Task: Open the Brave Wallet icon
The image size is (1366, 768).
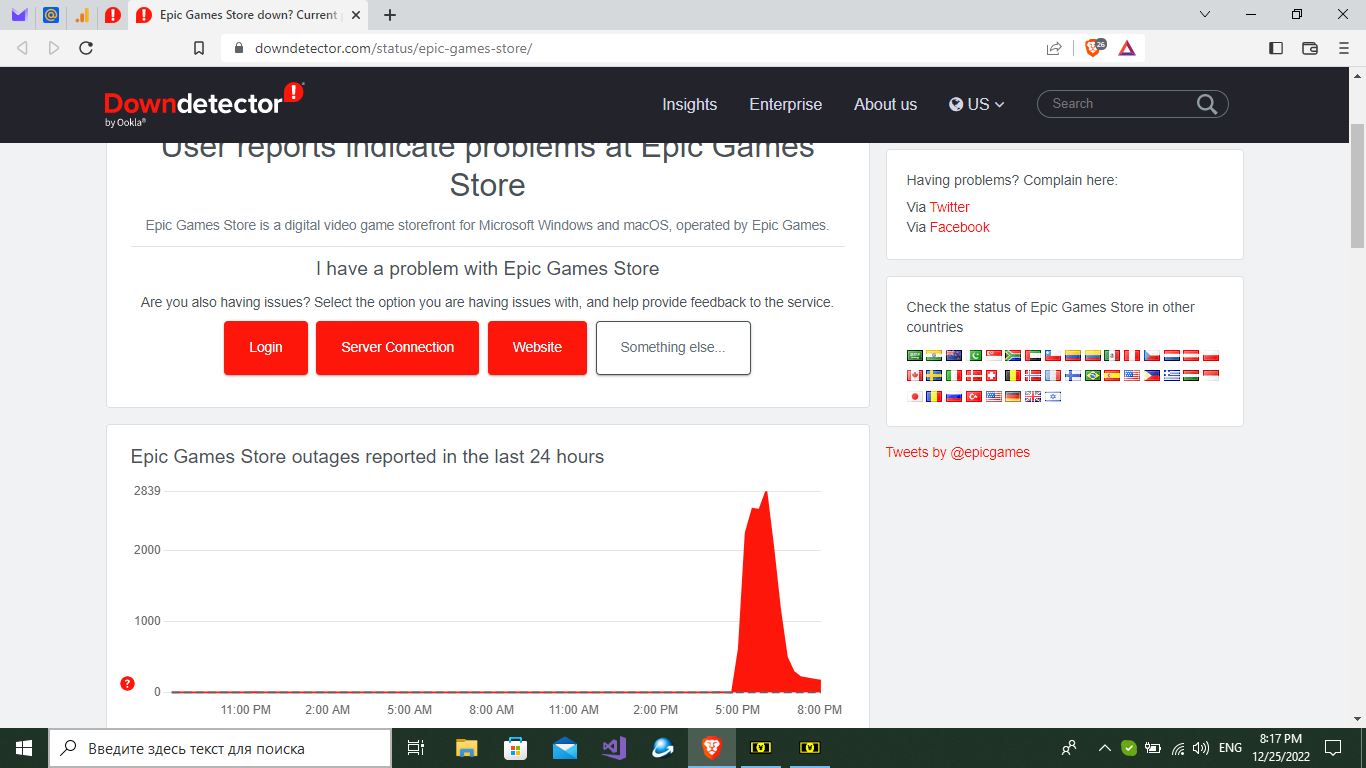Action: click(x=1310, y=48)
